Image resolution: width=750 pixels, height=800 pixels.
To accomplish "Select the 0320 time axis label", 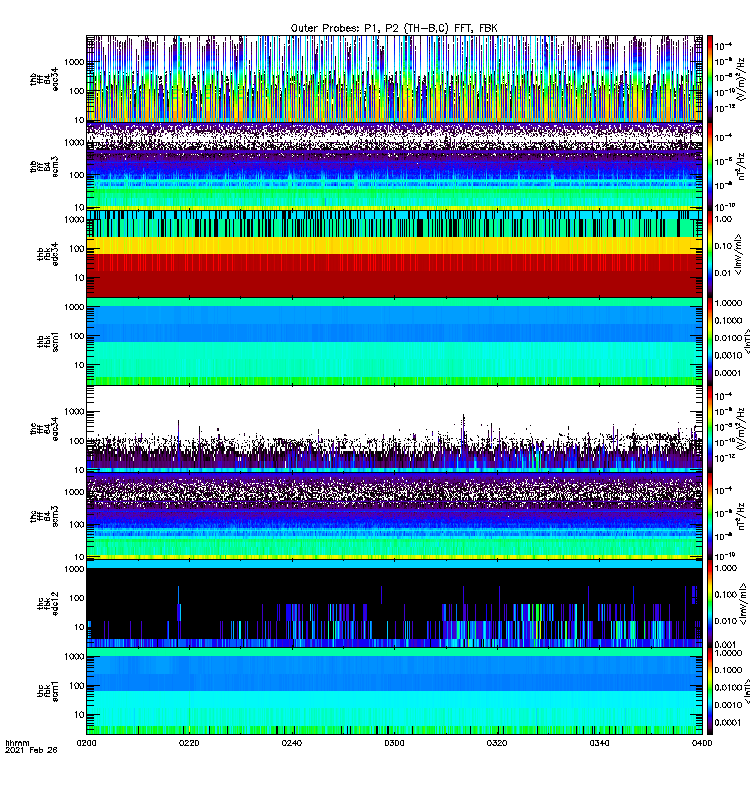I will point(496,743).
